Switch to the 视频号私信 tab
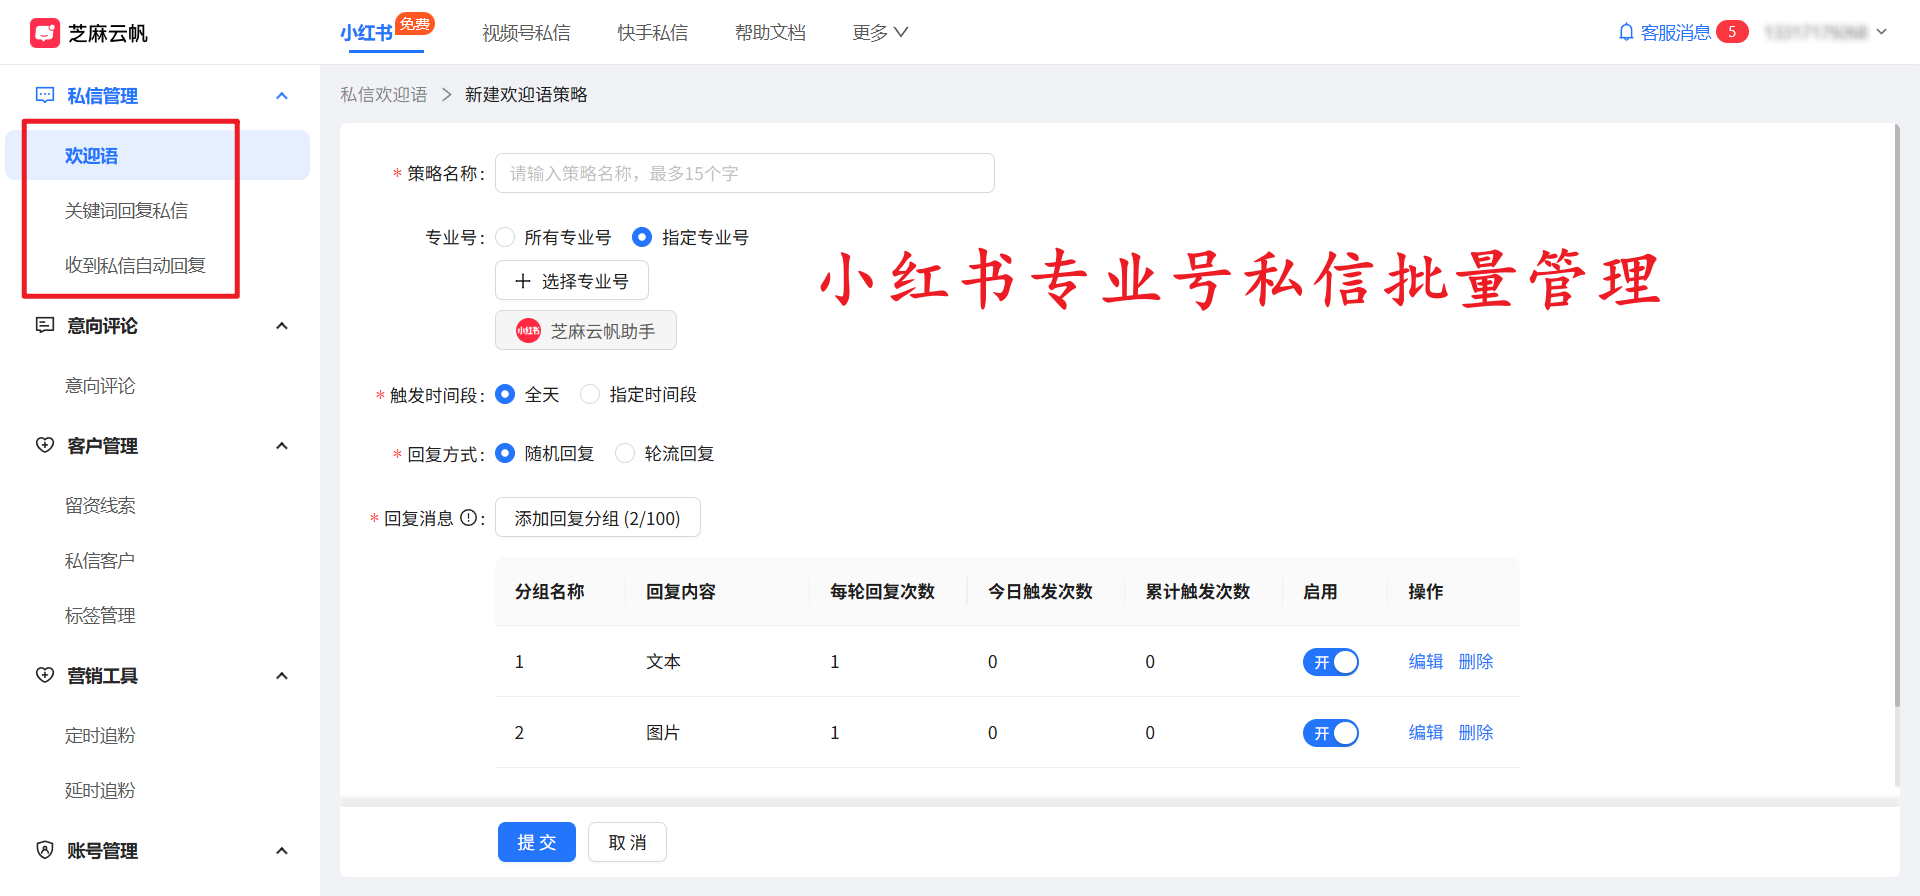This screenshot has height=896, width=1920. pos(526,33)
